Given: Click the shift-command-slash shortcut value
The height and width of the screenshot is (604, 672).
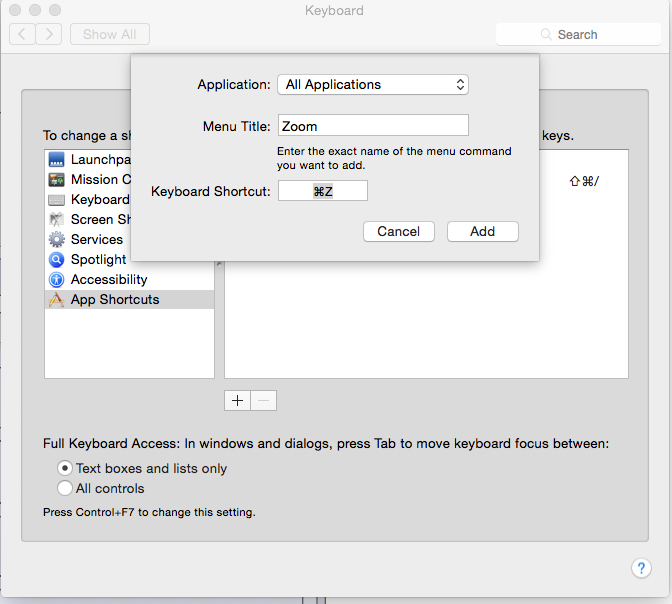Looking at the screenshot, I should [x=584, y=181].
